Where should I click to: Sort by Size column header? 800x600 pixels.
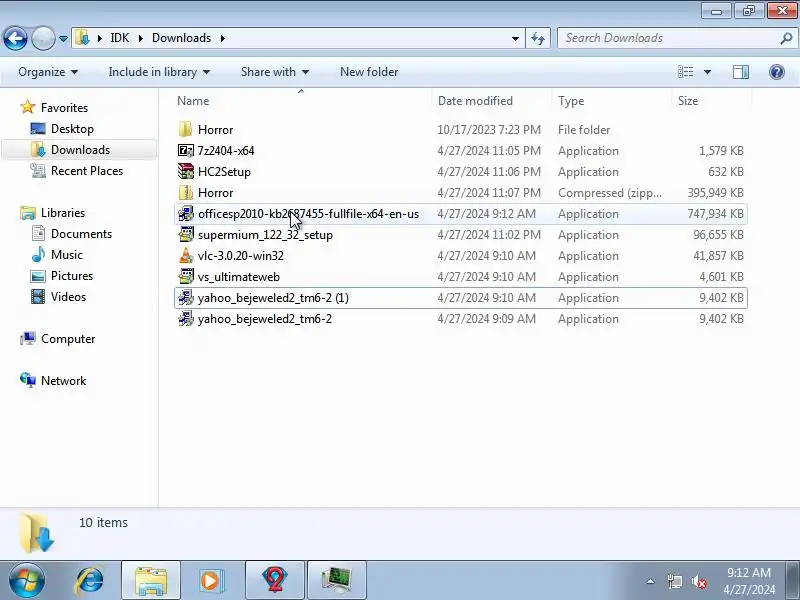[x=711, y=101]
